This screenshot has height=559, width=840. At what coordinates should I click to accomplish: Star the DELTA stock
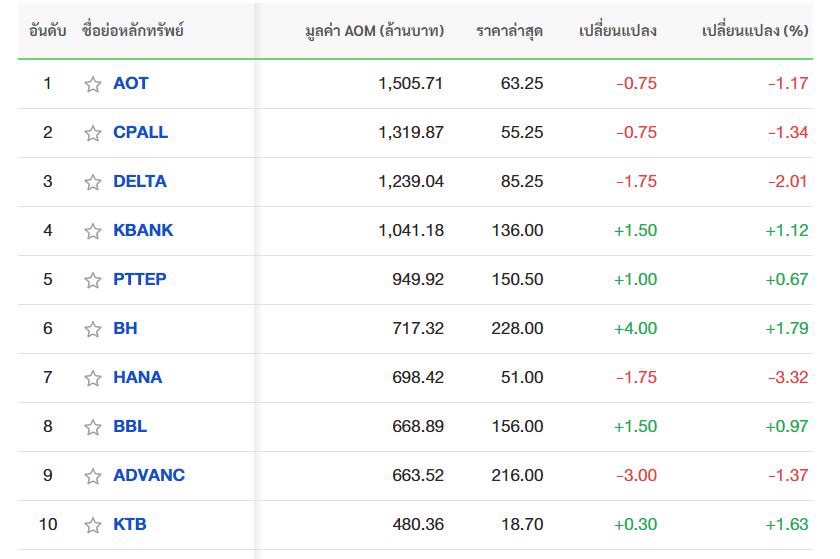tap(93, 182)
